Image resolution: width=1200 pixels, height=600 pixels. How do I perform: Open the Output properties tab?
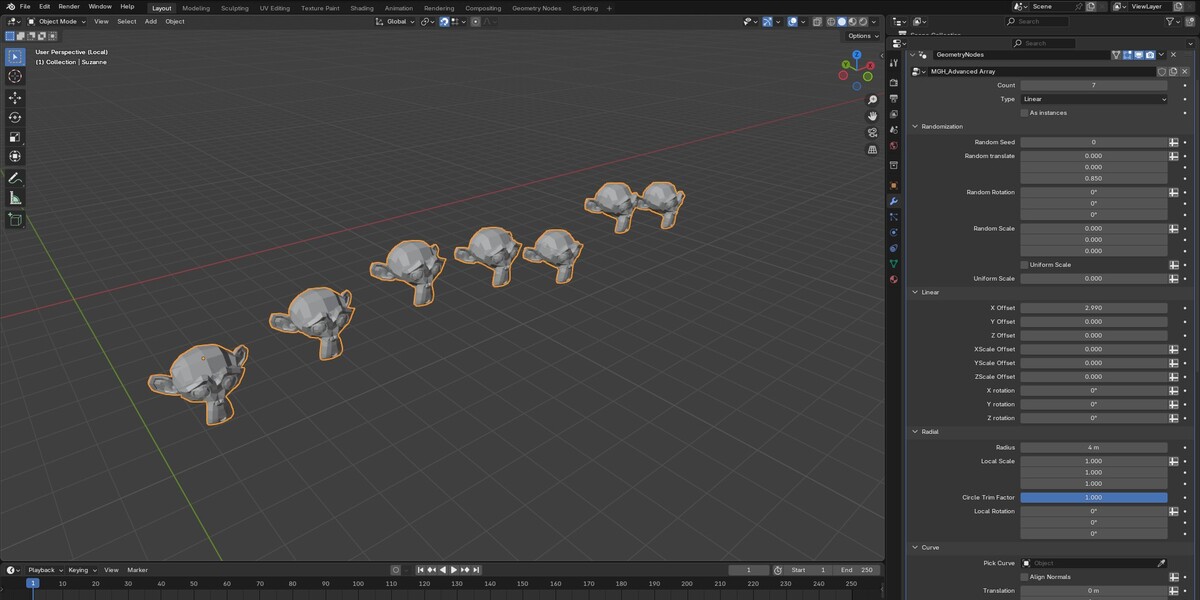[894, 98]
